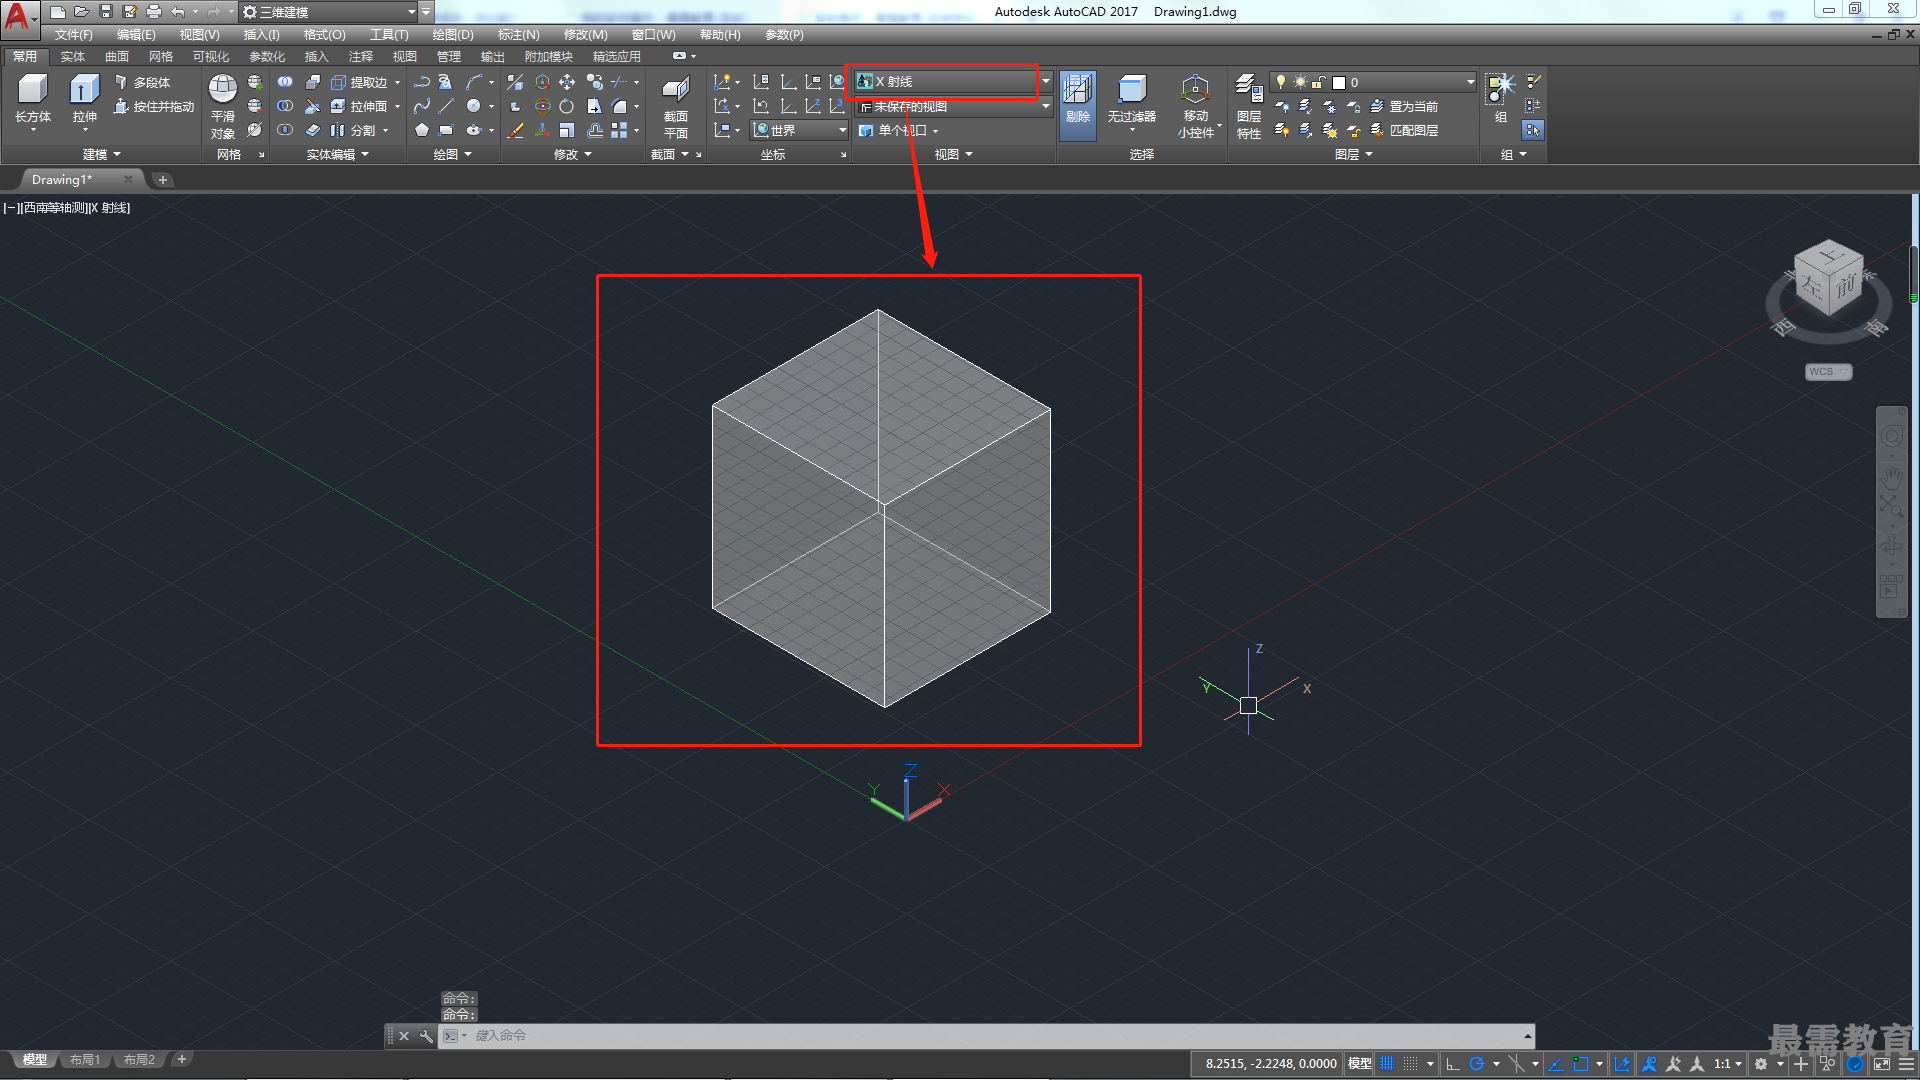Switch to the 曲面 ribbon tab
The height and width of the screenshot is (1080, 1920).
116,56
